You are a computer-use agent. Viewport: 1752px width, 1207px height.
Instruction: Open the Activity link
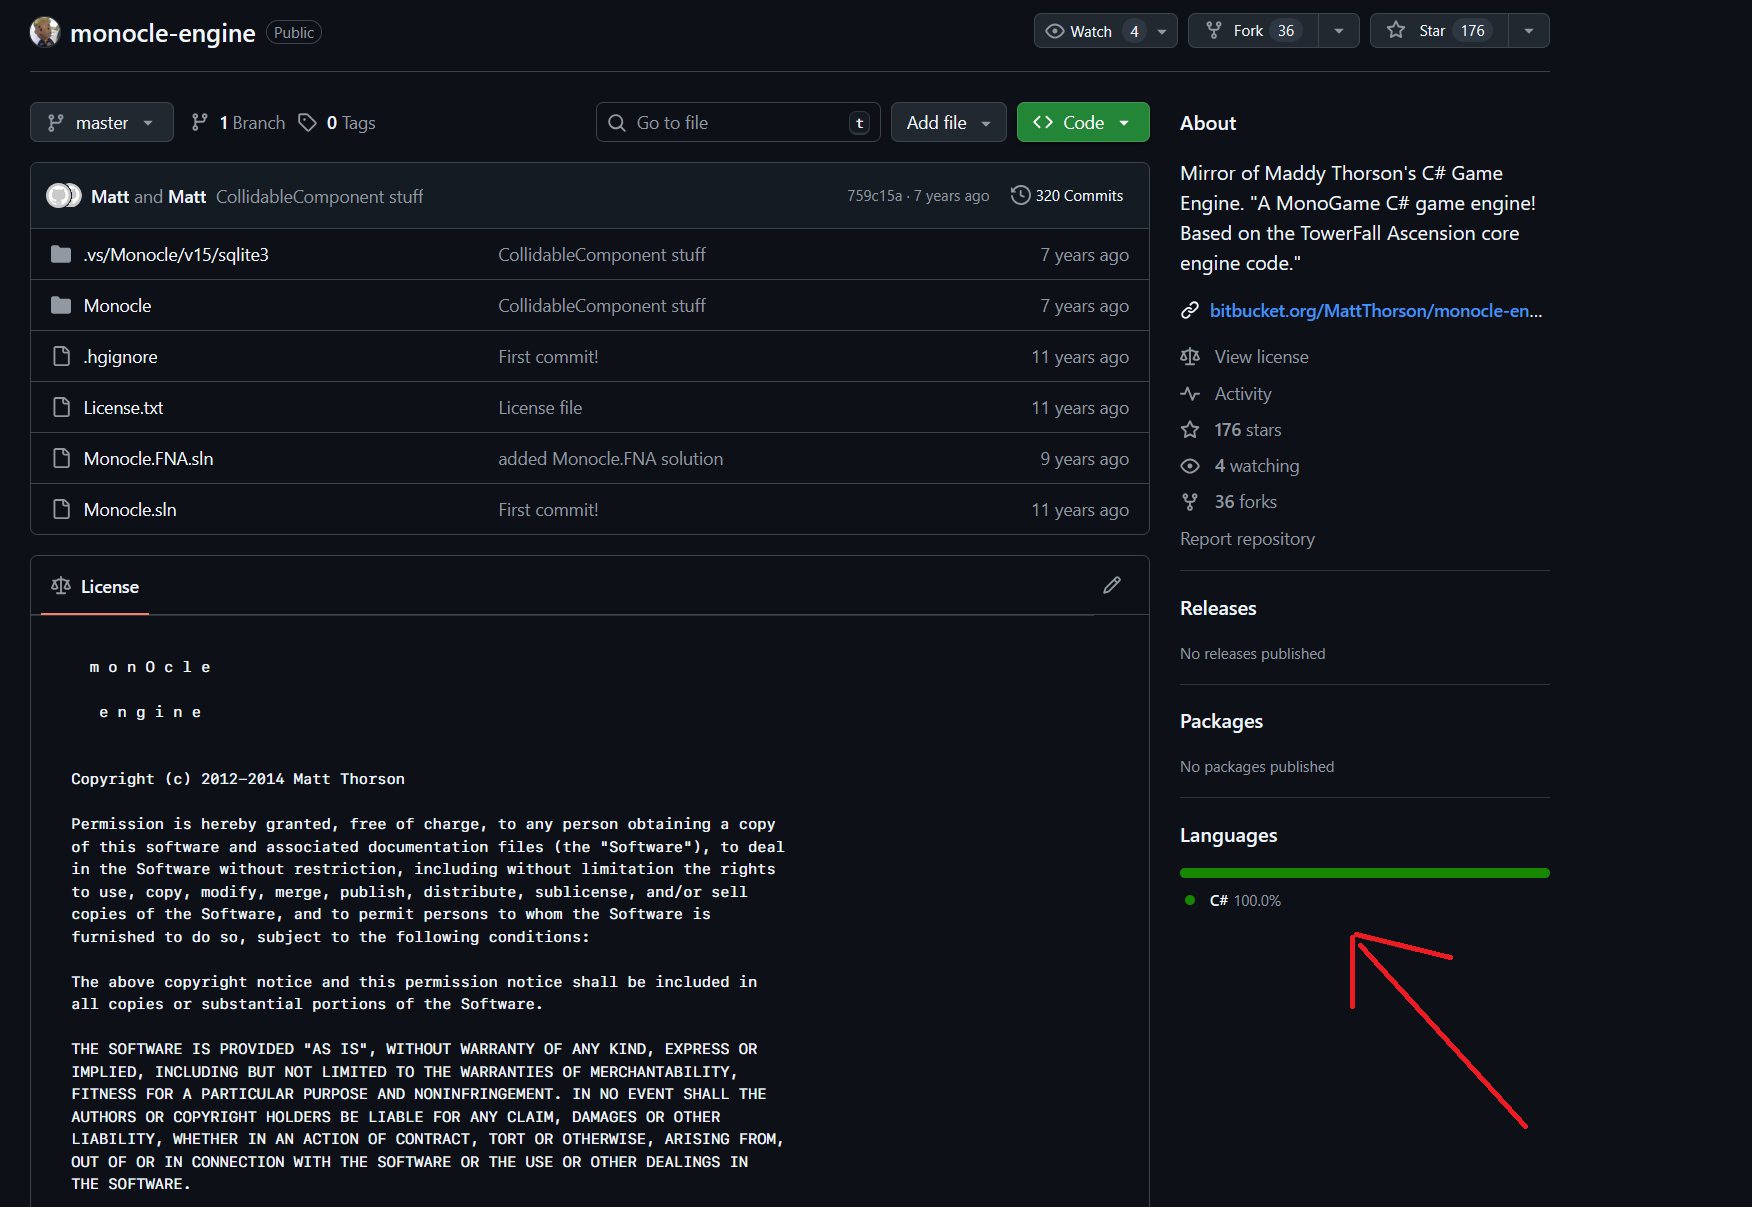pyautogui.click(x=1243, y=394)
